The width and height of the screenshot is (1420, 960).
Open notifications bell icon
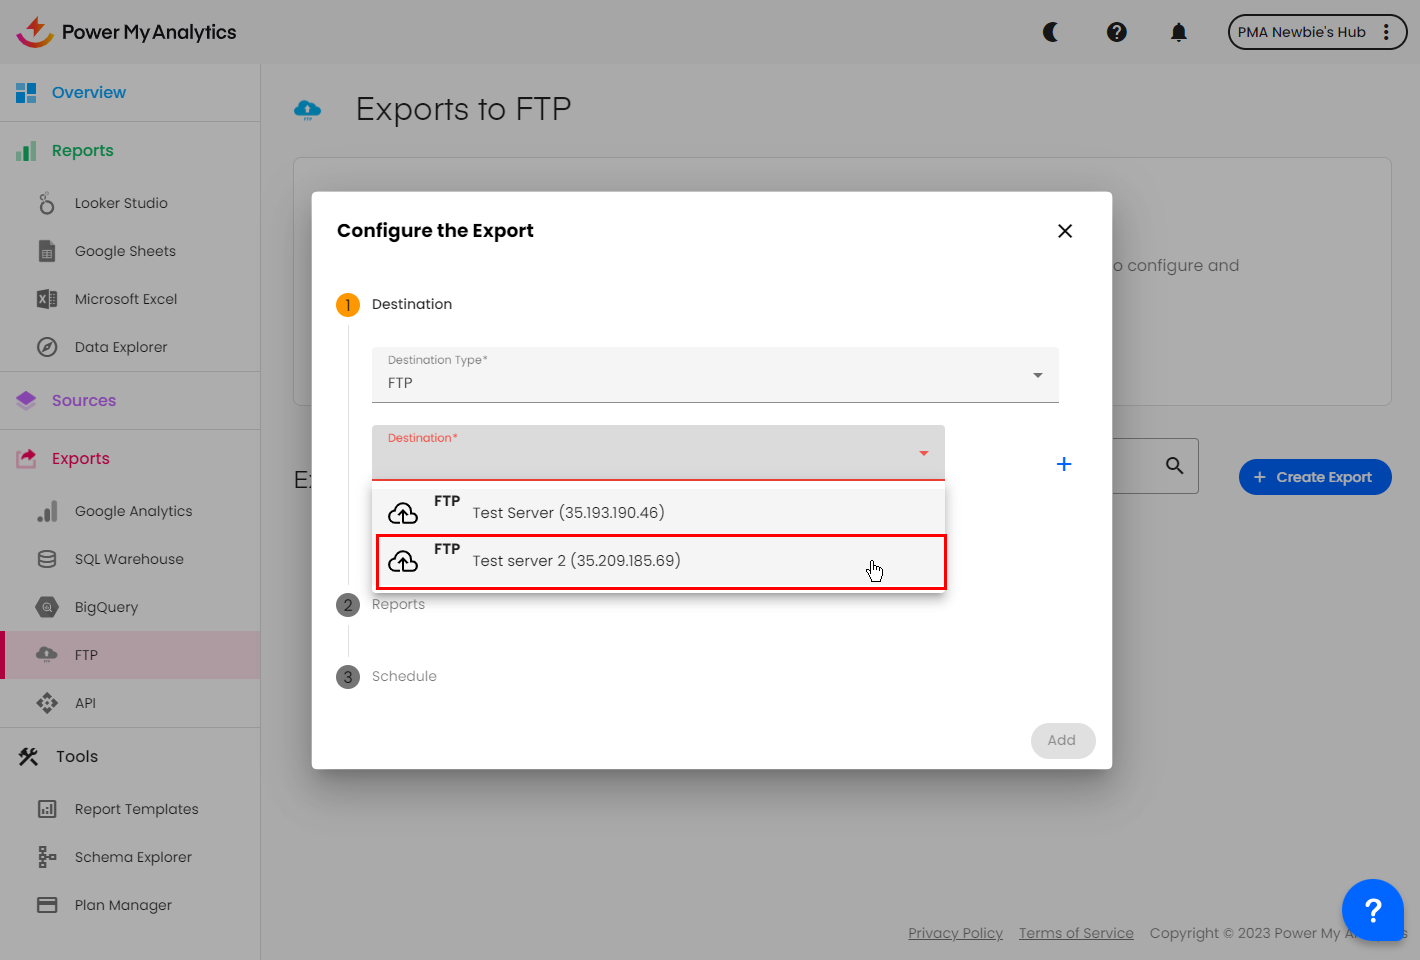tap(1178, 32)
